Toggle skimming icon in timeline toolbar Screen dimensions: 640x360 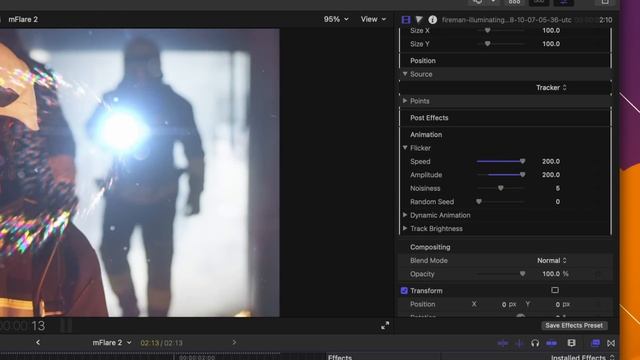tap(503, 343)
